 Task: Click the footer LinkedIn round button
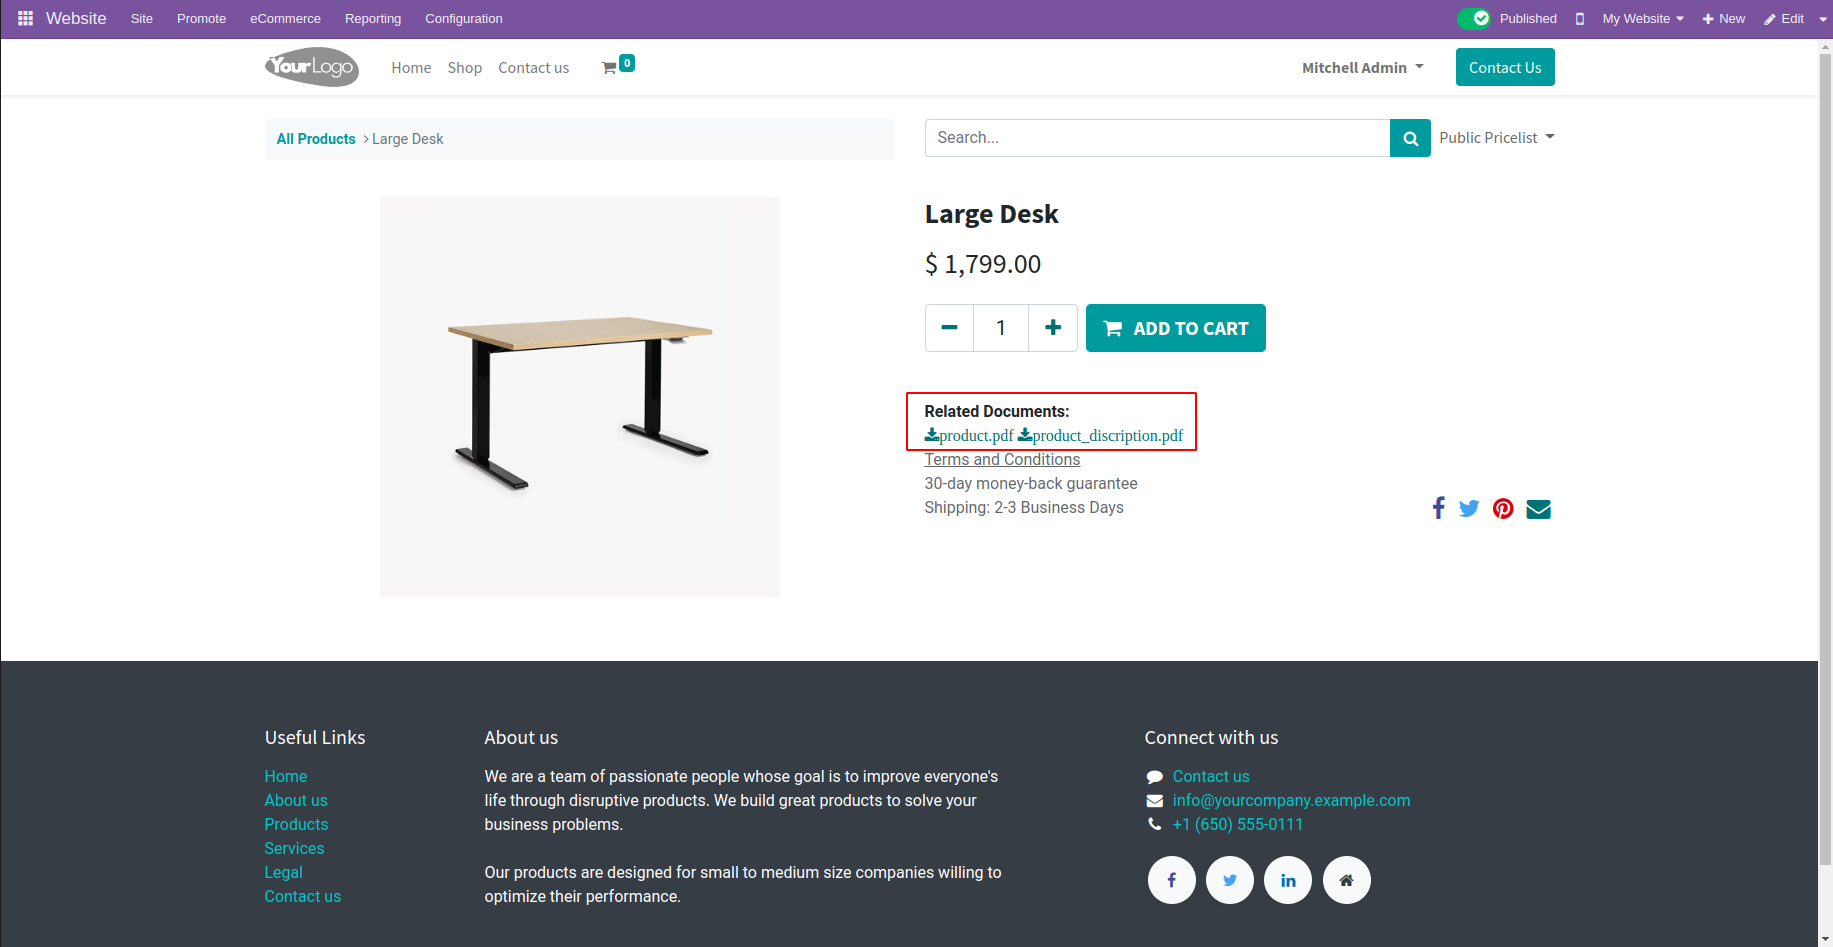(1288, 880)
